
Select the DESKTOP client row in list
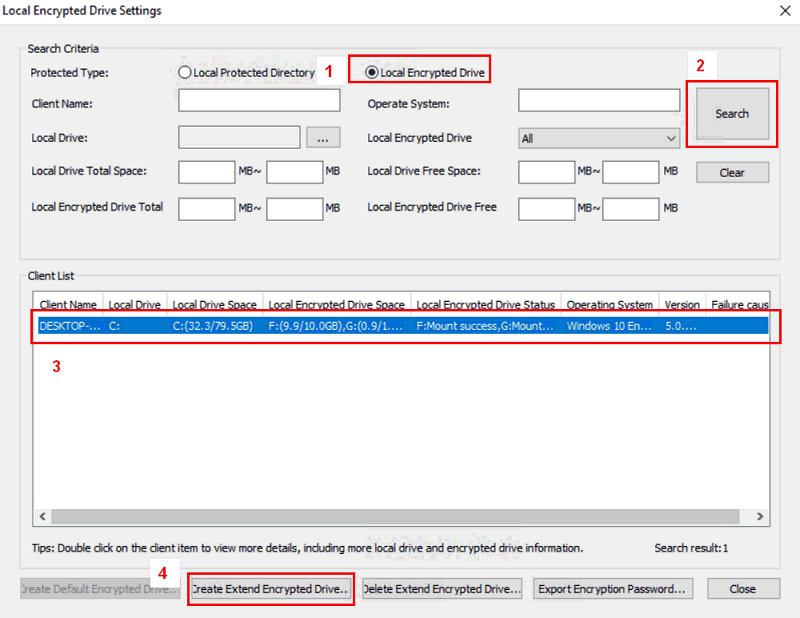tap(400, 326)
